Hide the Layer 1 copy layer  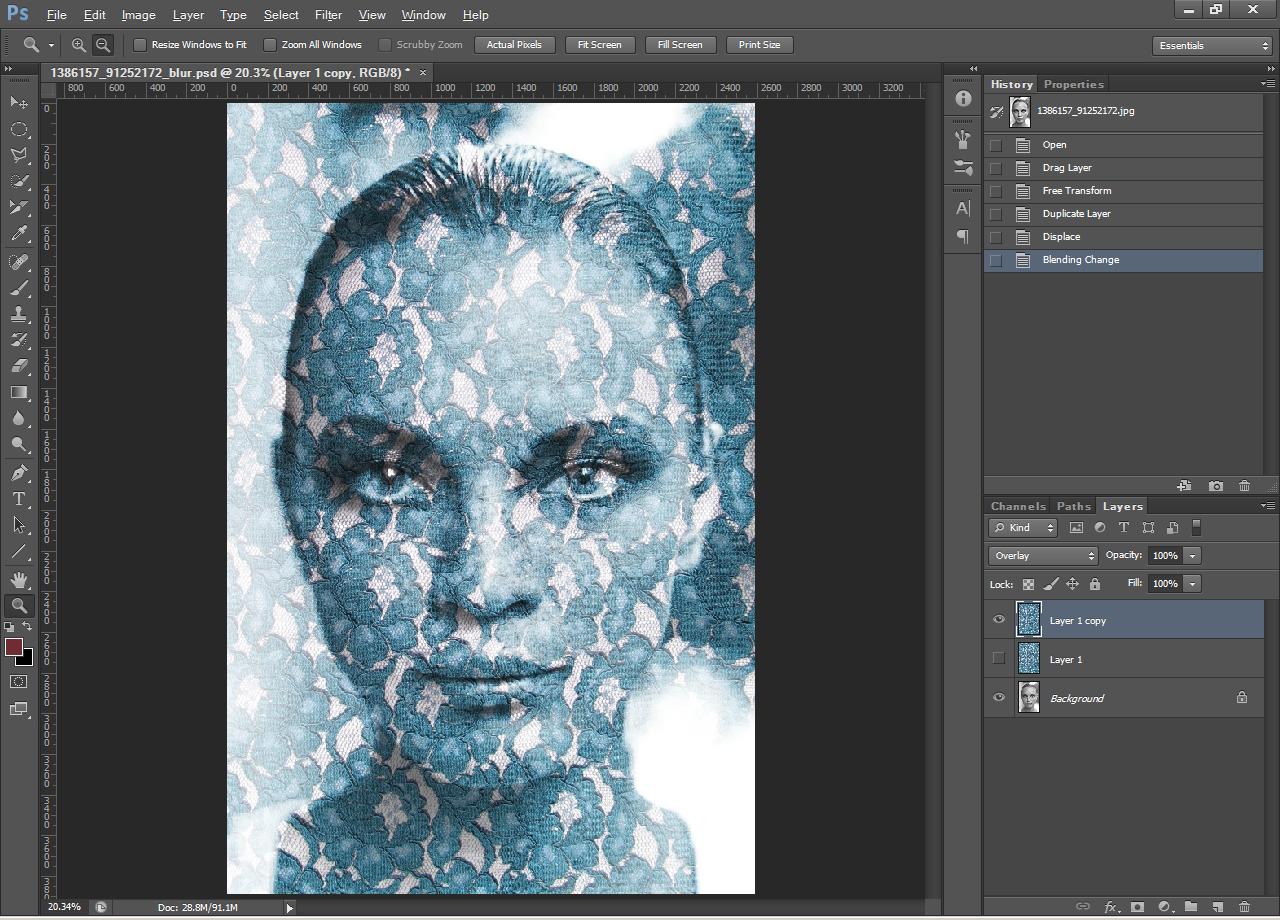pos(998,620)
